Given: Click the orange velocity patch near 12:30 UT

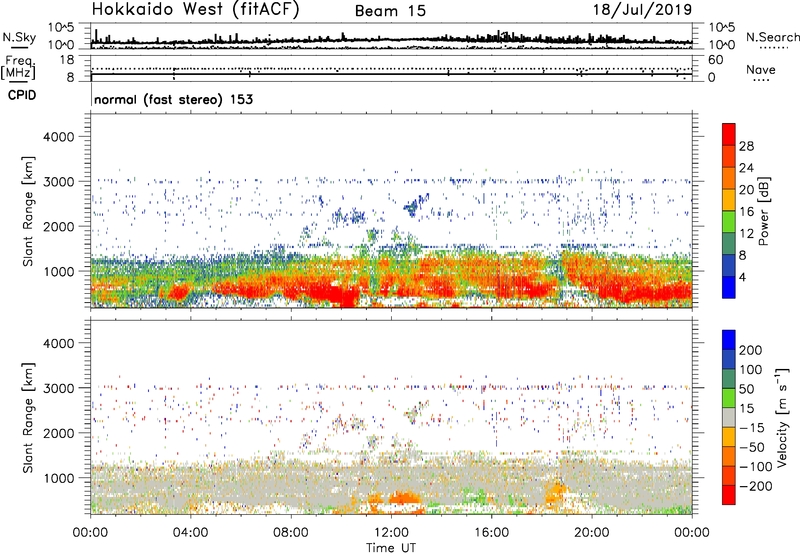Looking at the screenshot, I should pos(405,498).
